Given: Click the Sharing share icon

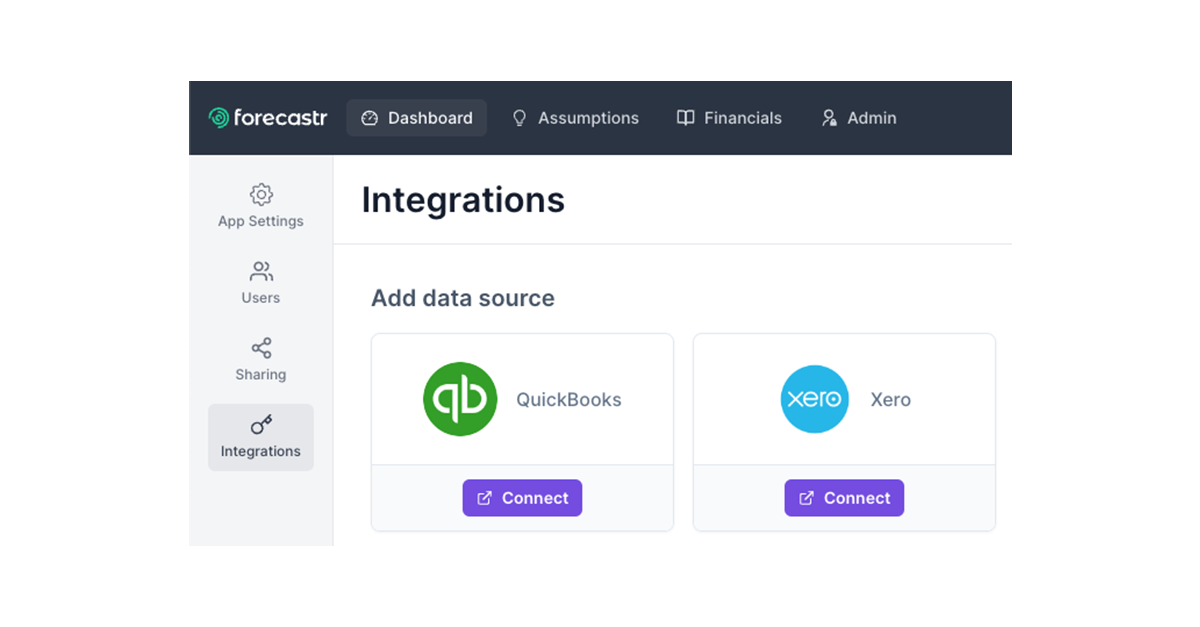Looking at the screenshot, I should [261, 348].
